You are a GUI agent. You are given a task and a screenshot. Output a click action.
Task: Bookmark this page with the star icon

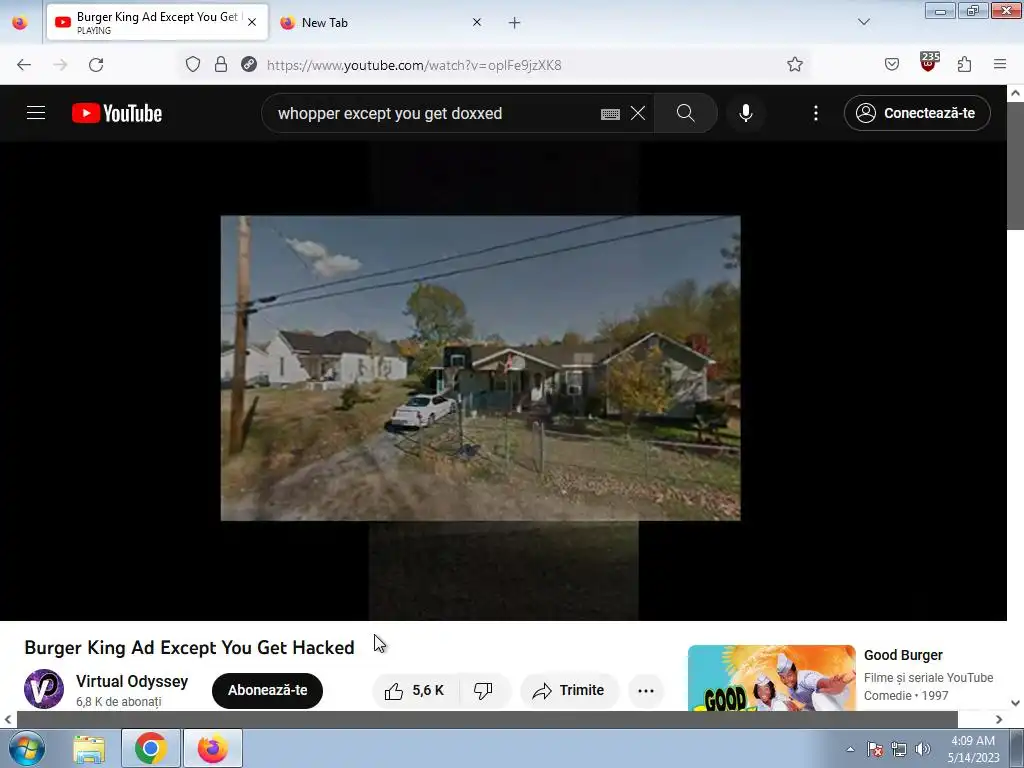pyautogui.click(x=795, y=64)
